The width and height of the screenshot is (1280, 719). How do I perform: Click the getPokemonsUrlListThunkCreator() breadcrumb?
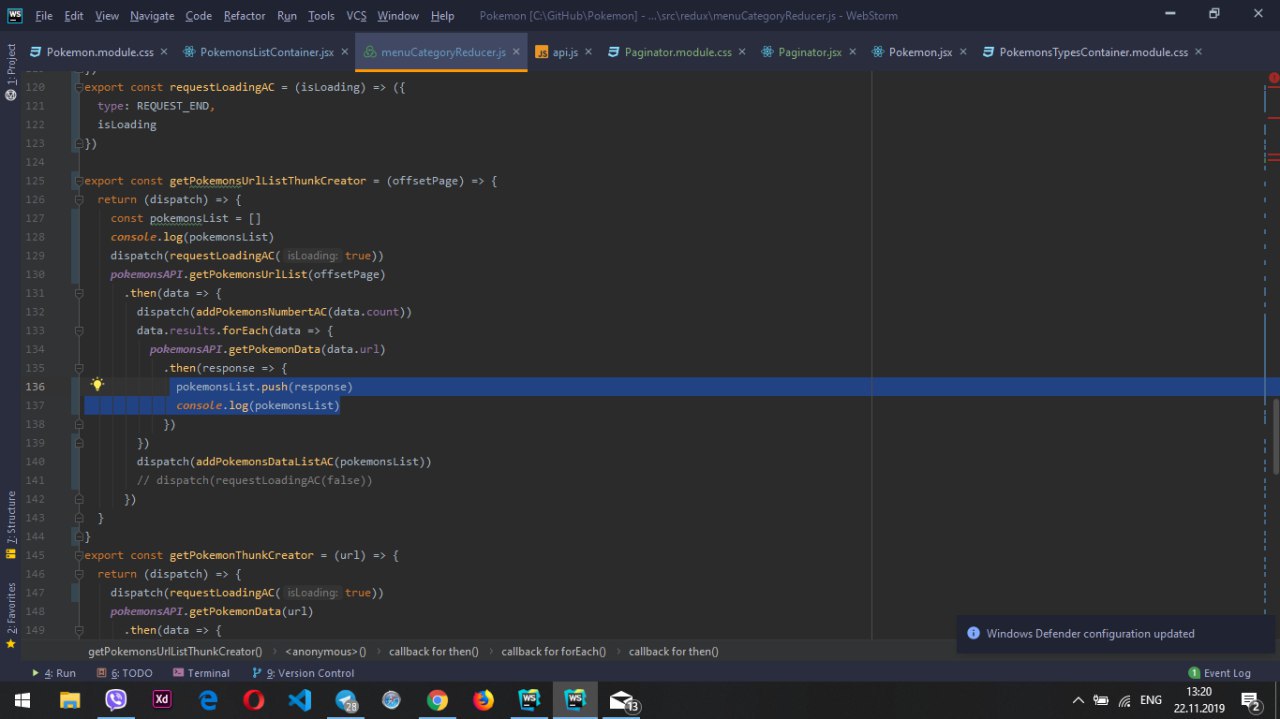tap(175, 651)
